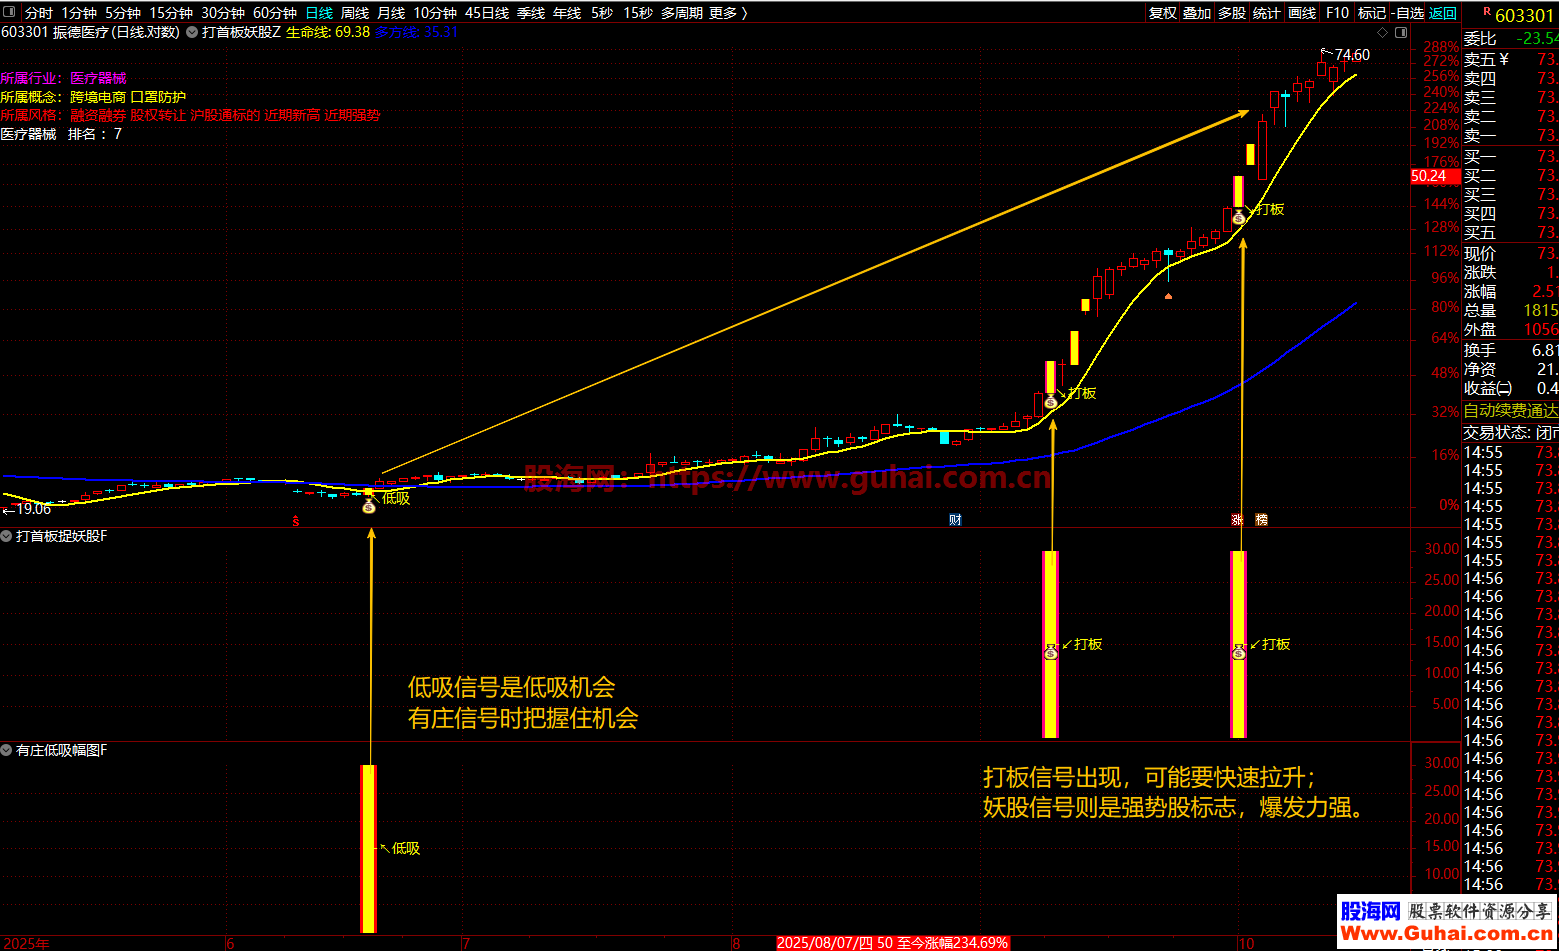
Task: Click the red R icon beside stock code
Action: [x=1487, y=12]
